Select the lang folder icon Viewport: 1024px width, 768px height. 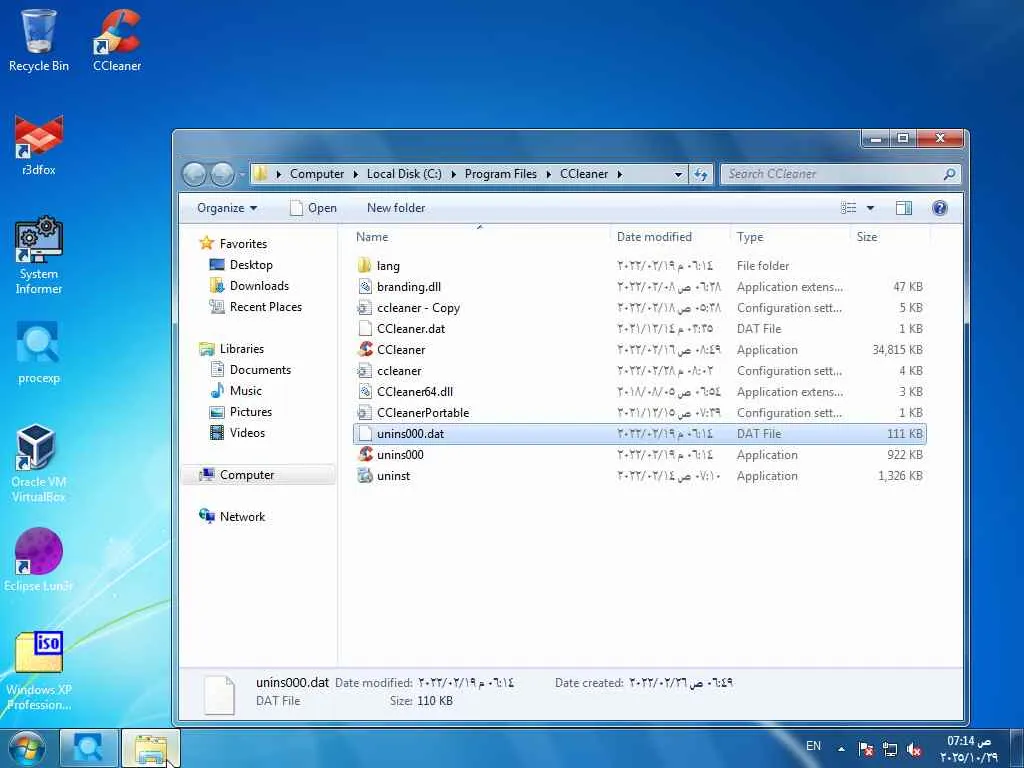(x=364, y=266)
